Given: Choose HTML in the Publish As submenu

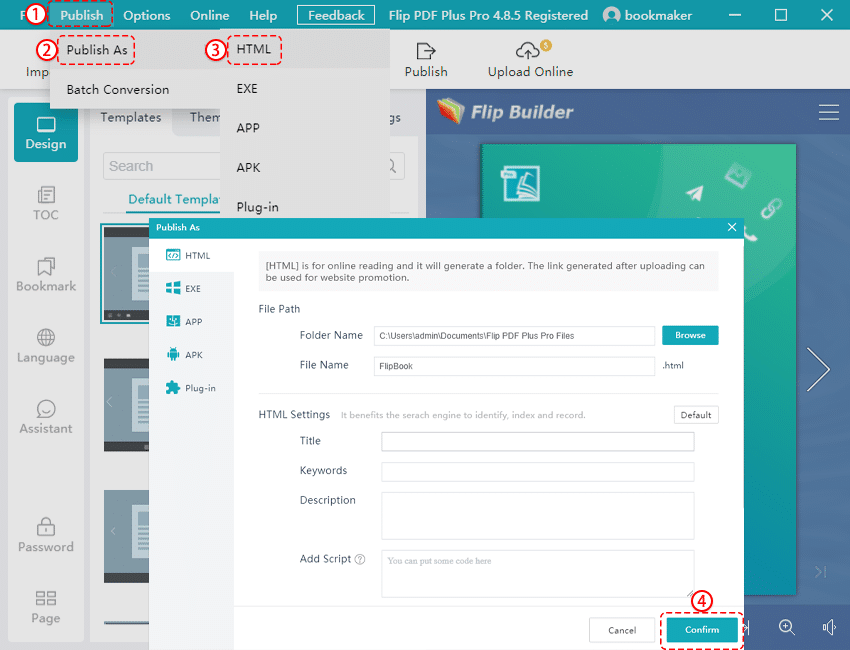Looking at the screenshot, I should [253, 49].
